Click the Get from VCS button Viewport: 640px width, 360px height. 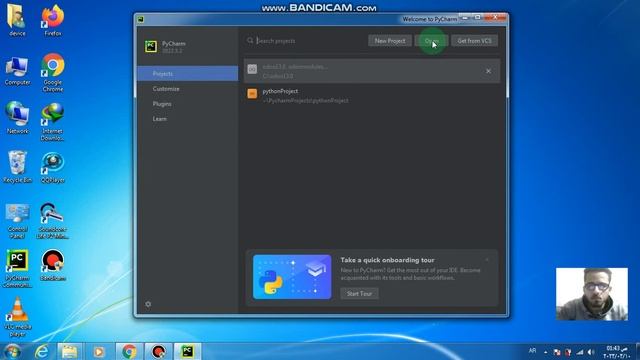(474, 41)
